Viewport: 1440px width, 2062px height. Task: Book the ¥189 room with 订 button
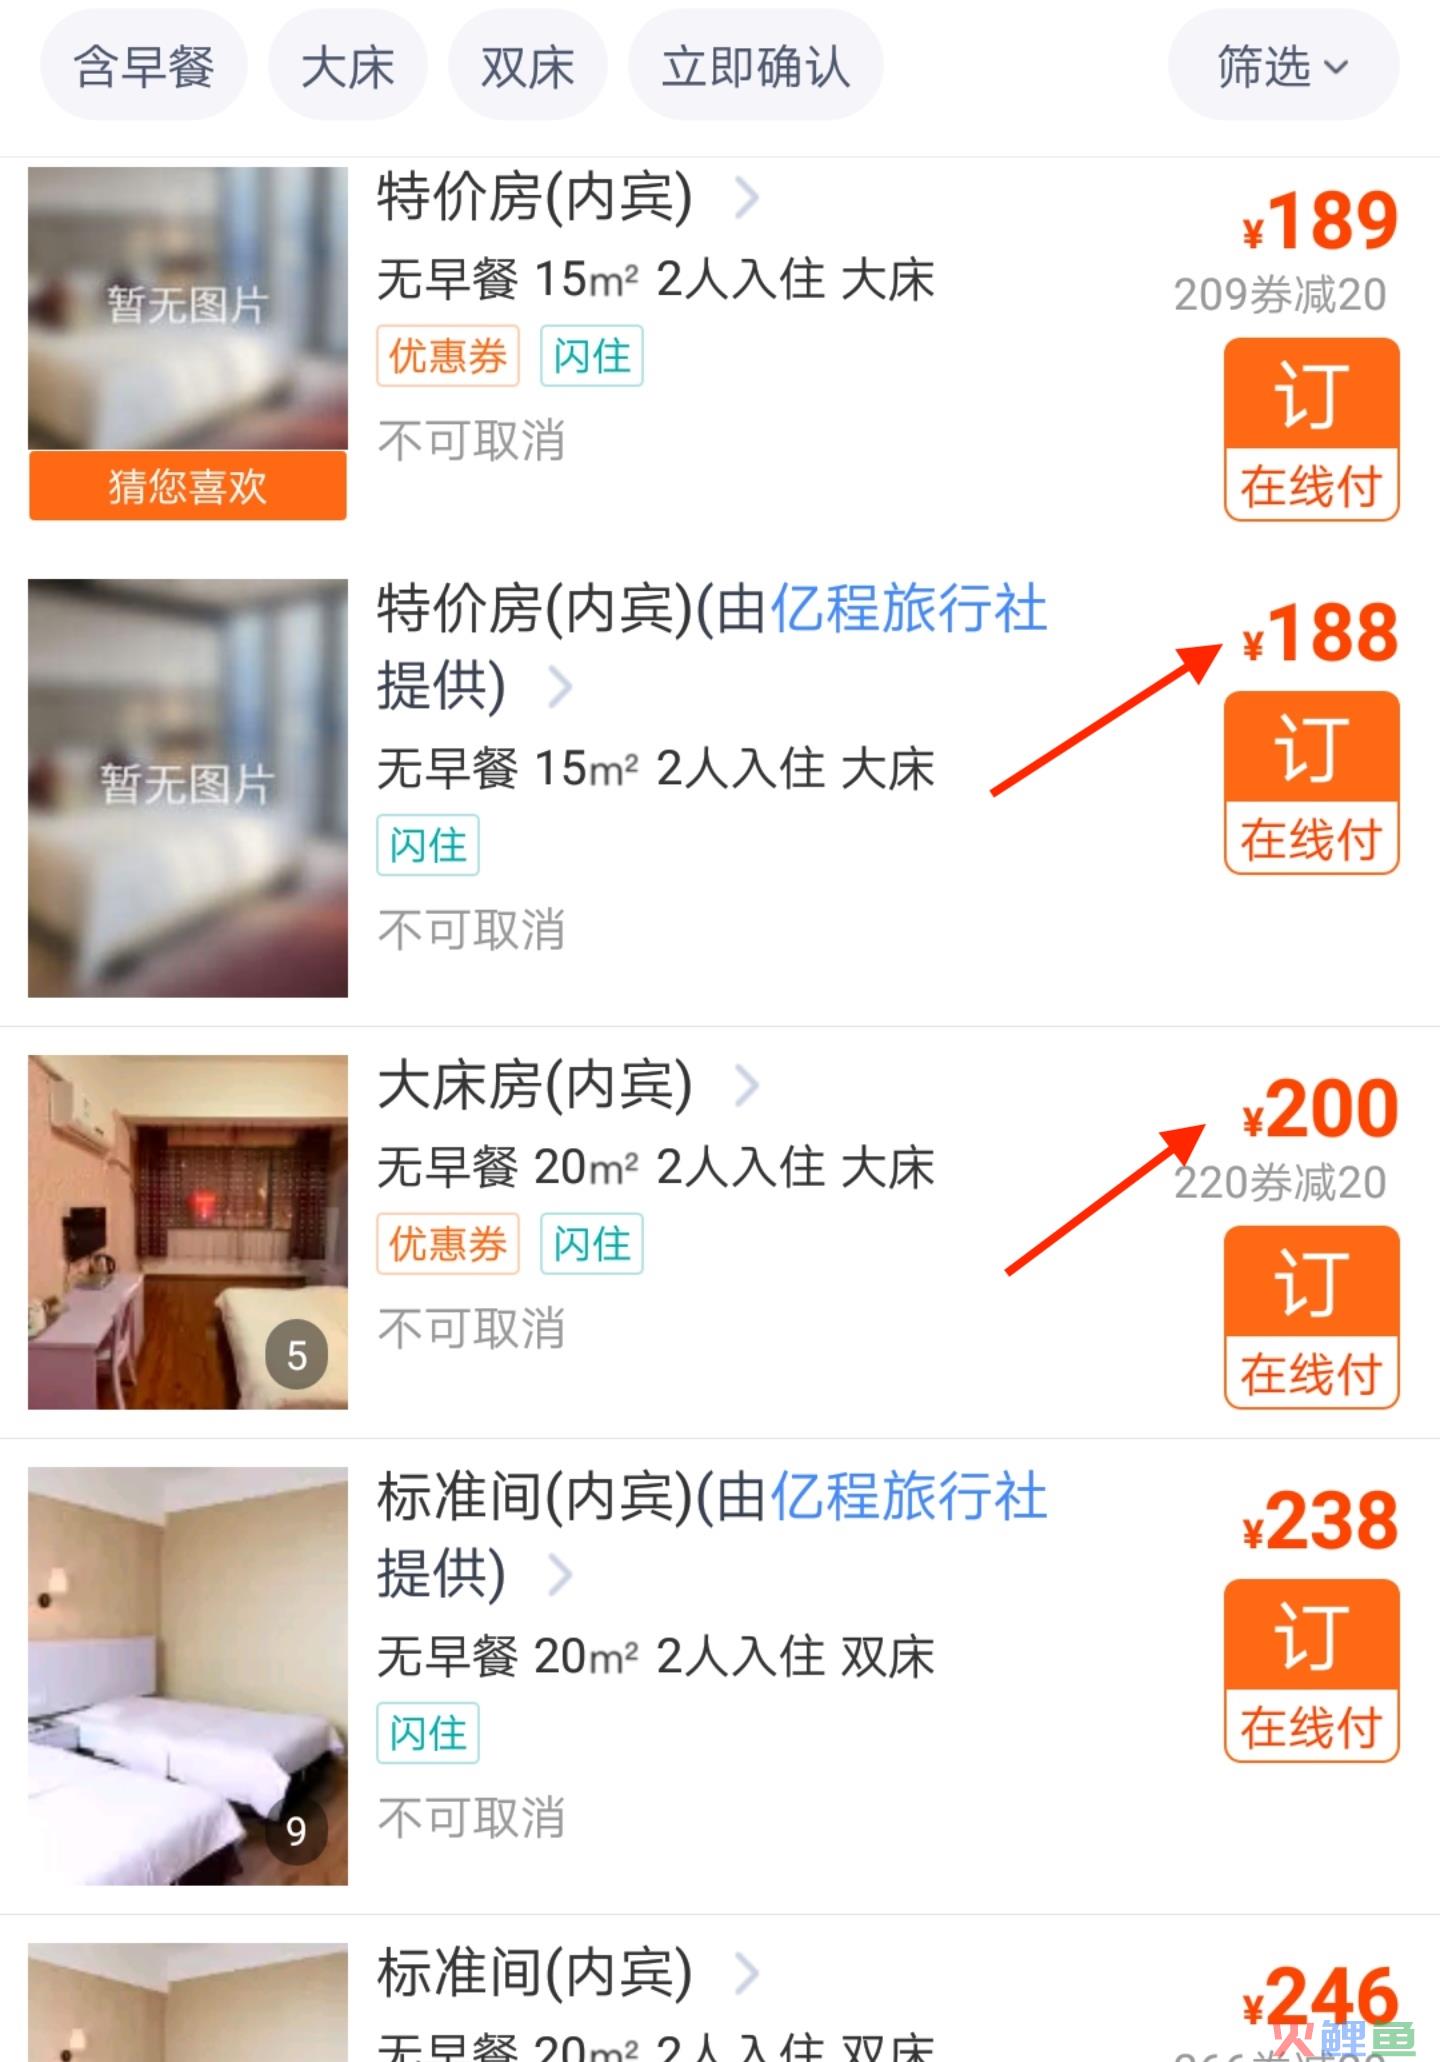point(1311,429)
